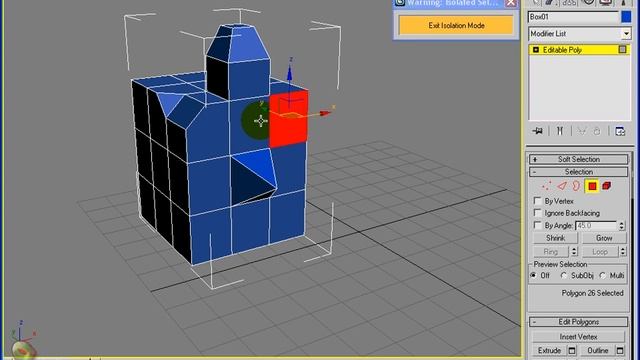640x360 pixels.
Task: Click the Make Unique icon under the stack
Action: pyautogui.click(x=582, y=131)
